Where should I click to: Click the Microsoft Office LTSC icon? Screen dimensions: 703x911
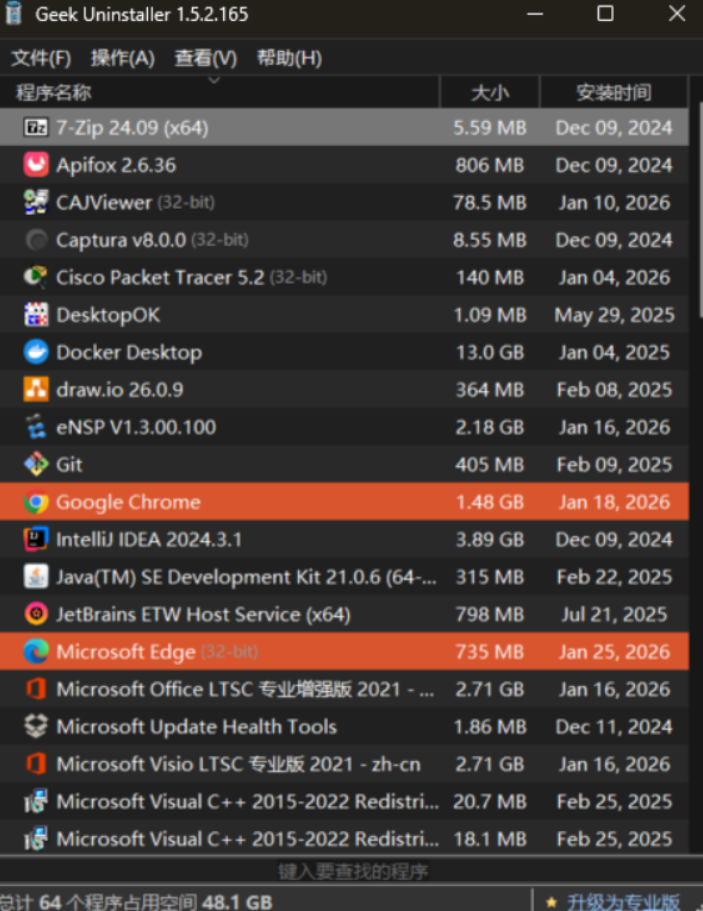point(36,689)
